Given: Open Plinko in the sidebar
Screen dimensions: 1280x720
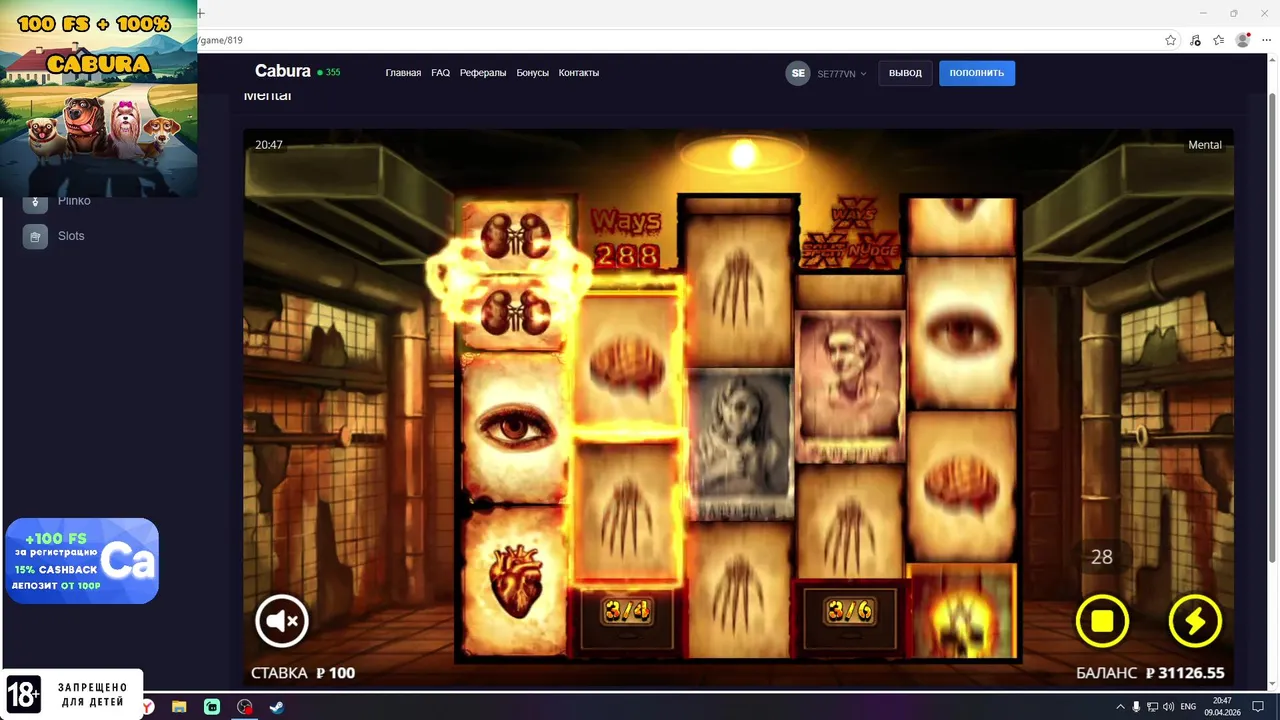Looking at the screenshot, I should tap(74, 201).
